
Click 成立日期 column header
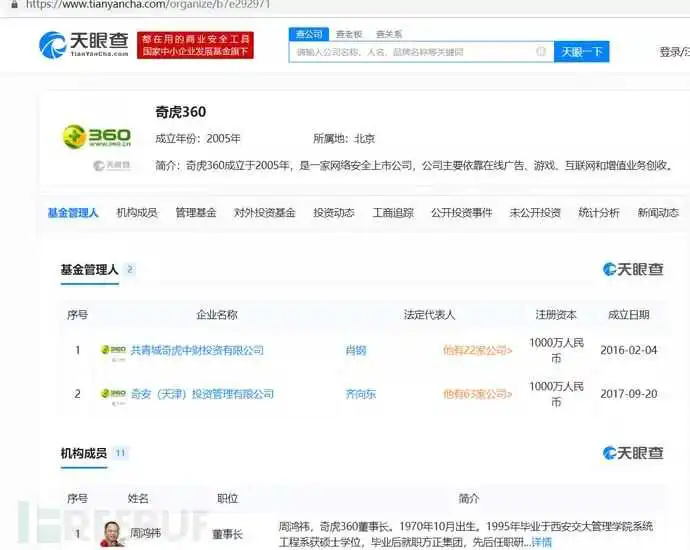click(629, 315)
